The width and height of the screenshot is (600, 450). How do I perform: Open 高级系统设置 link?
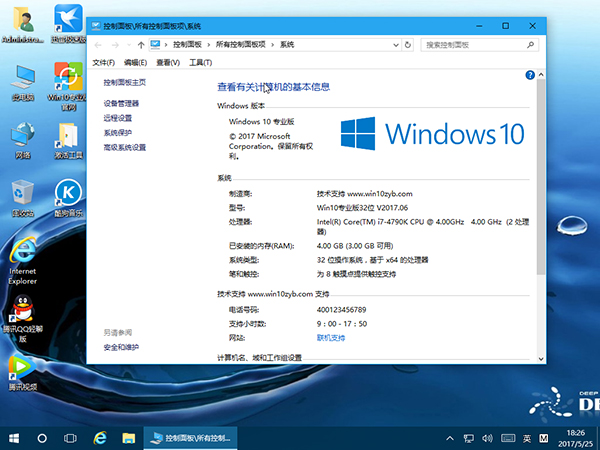[x=124, y=147]
